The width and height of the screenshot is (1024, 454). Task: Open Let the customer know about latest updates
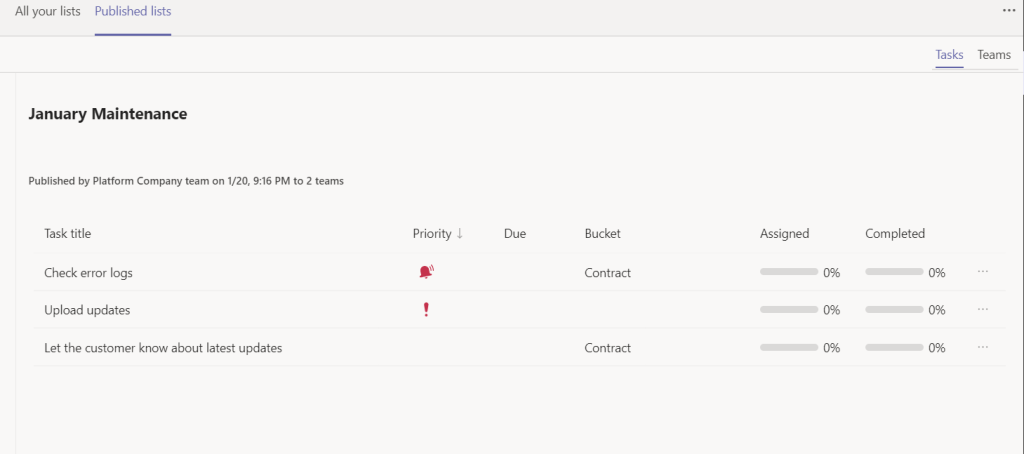point(163,348)
